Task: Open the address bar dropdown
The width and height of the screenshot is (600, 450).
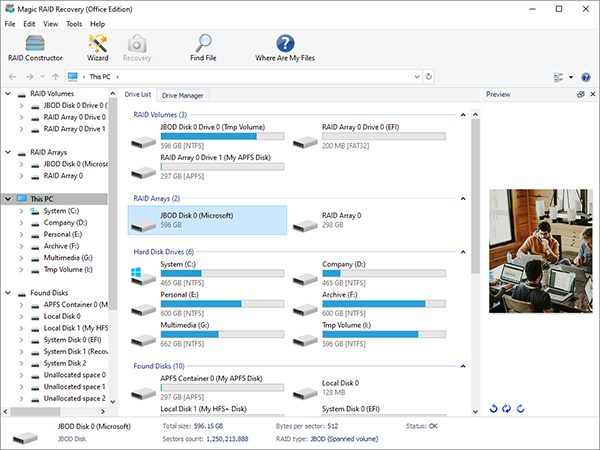Action: point(417,77)
